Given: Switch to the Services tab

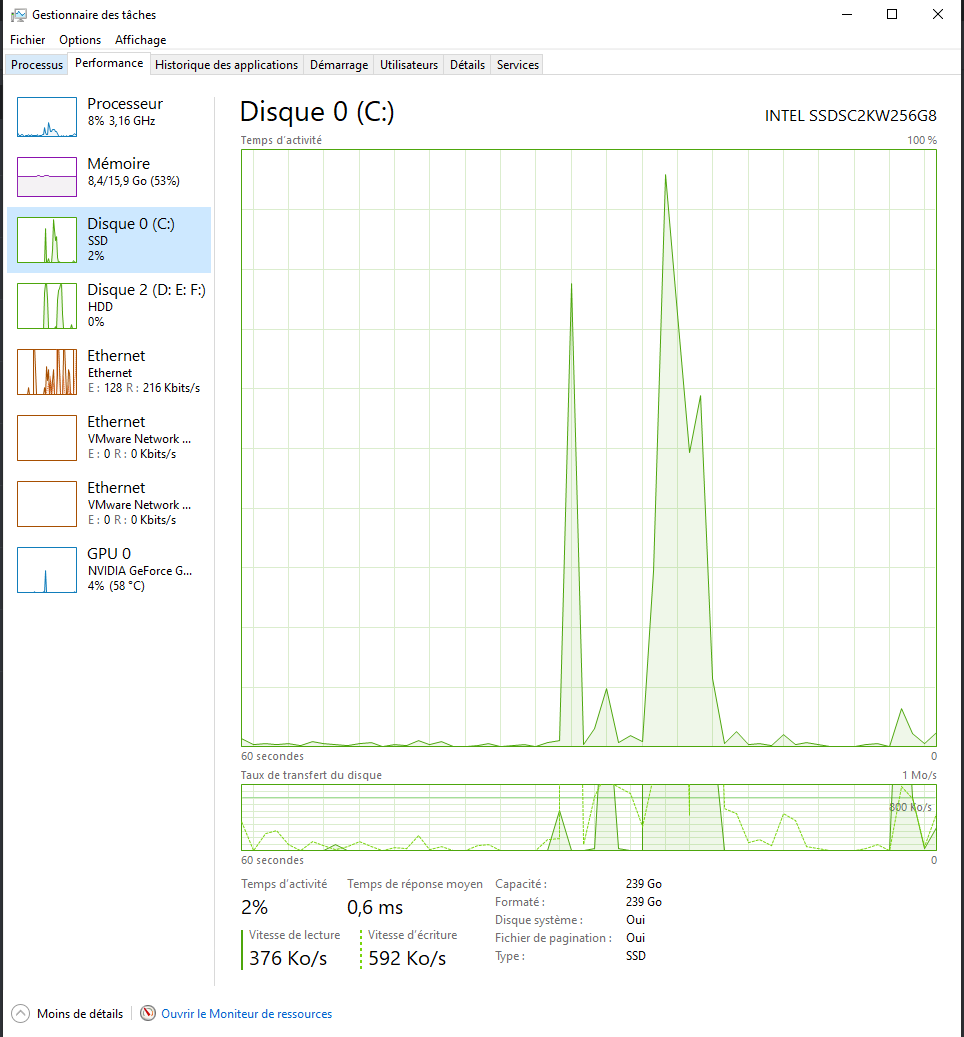Looking at the screenshot, I should tap(517, 63).
